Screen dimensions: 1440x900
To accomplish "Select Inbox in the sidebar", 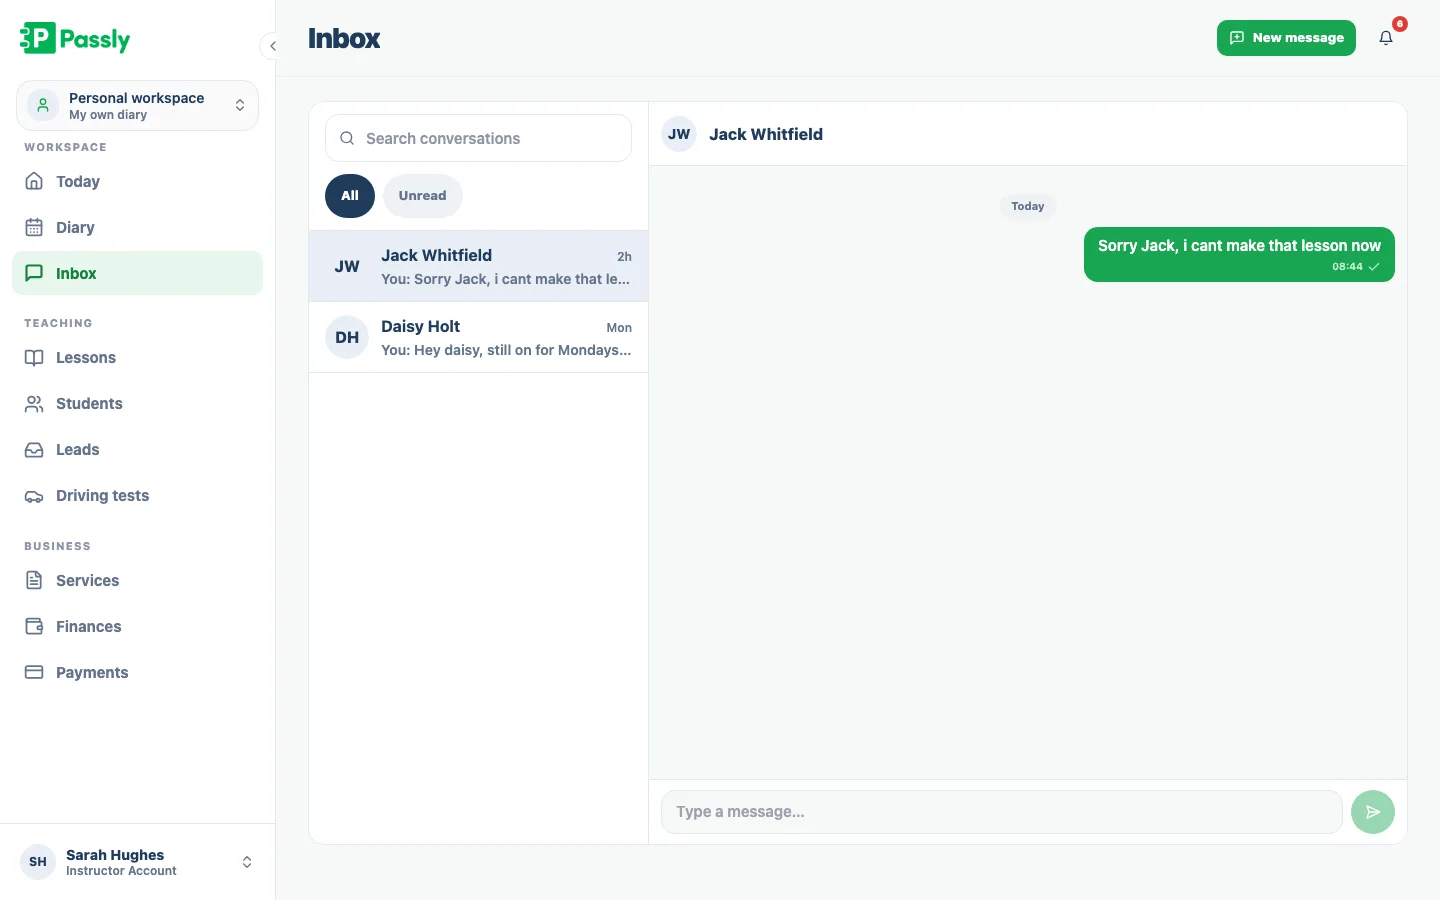I will coord(137,273).
